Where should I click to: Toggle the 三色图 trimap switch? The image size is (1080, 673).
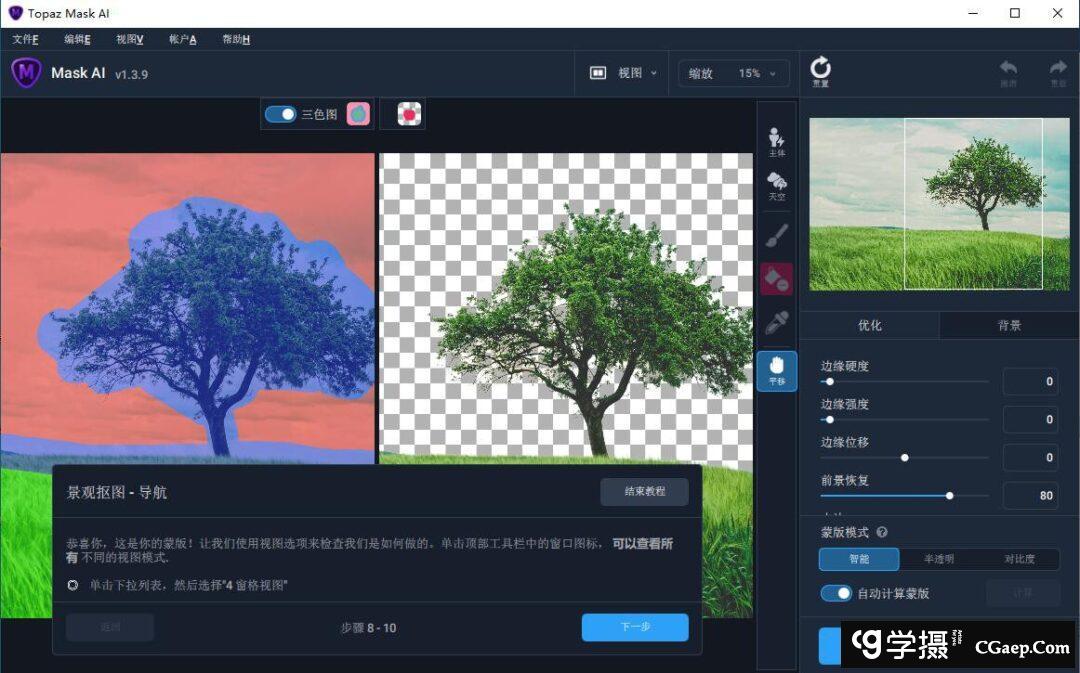(x=280, y=114)
